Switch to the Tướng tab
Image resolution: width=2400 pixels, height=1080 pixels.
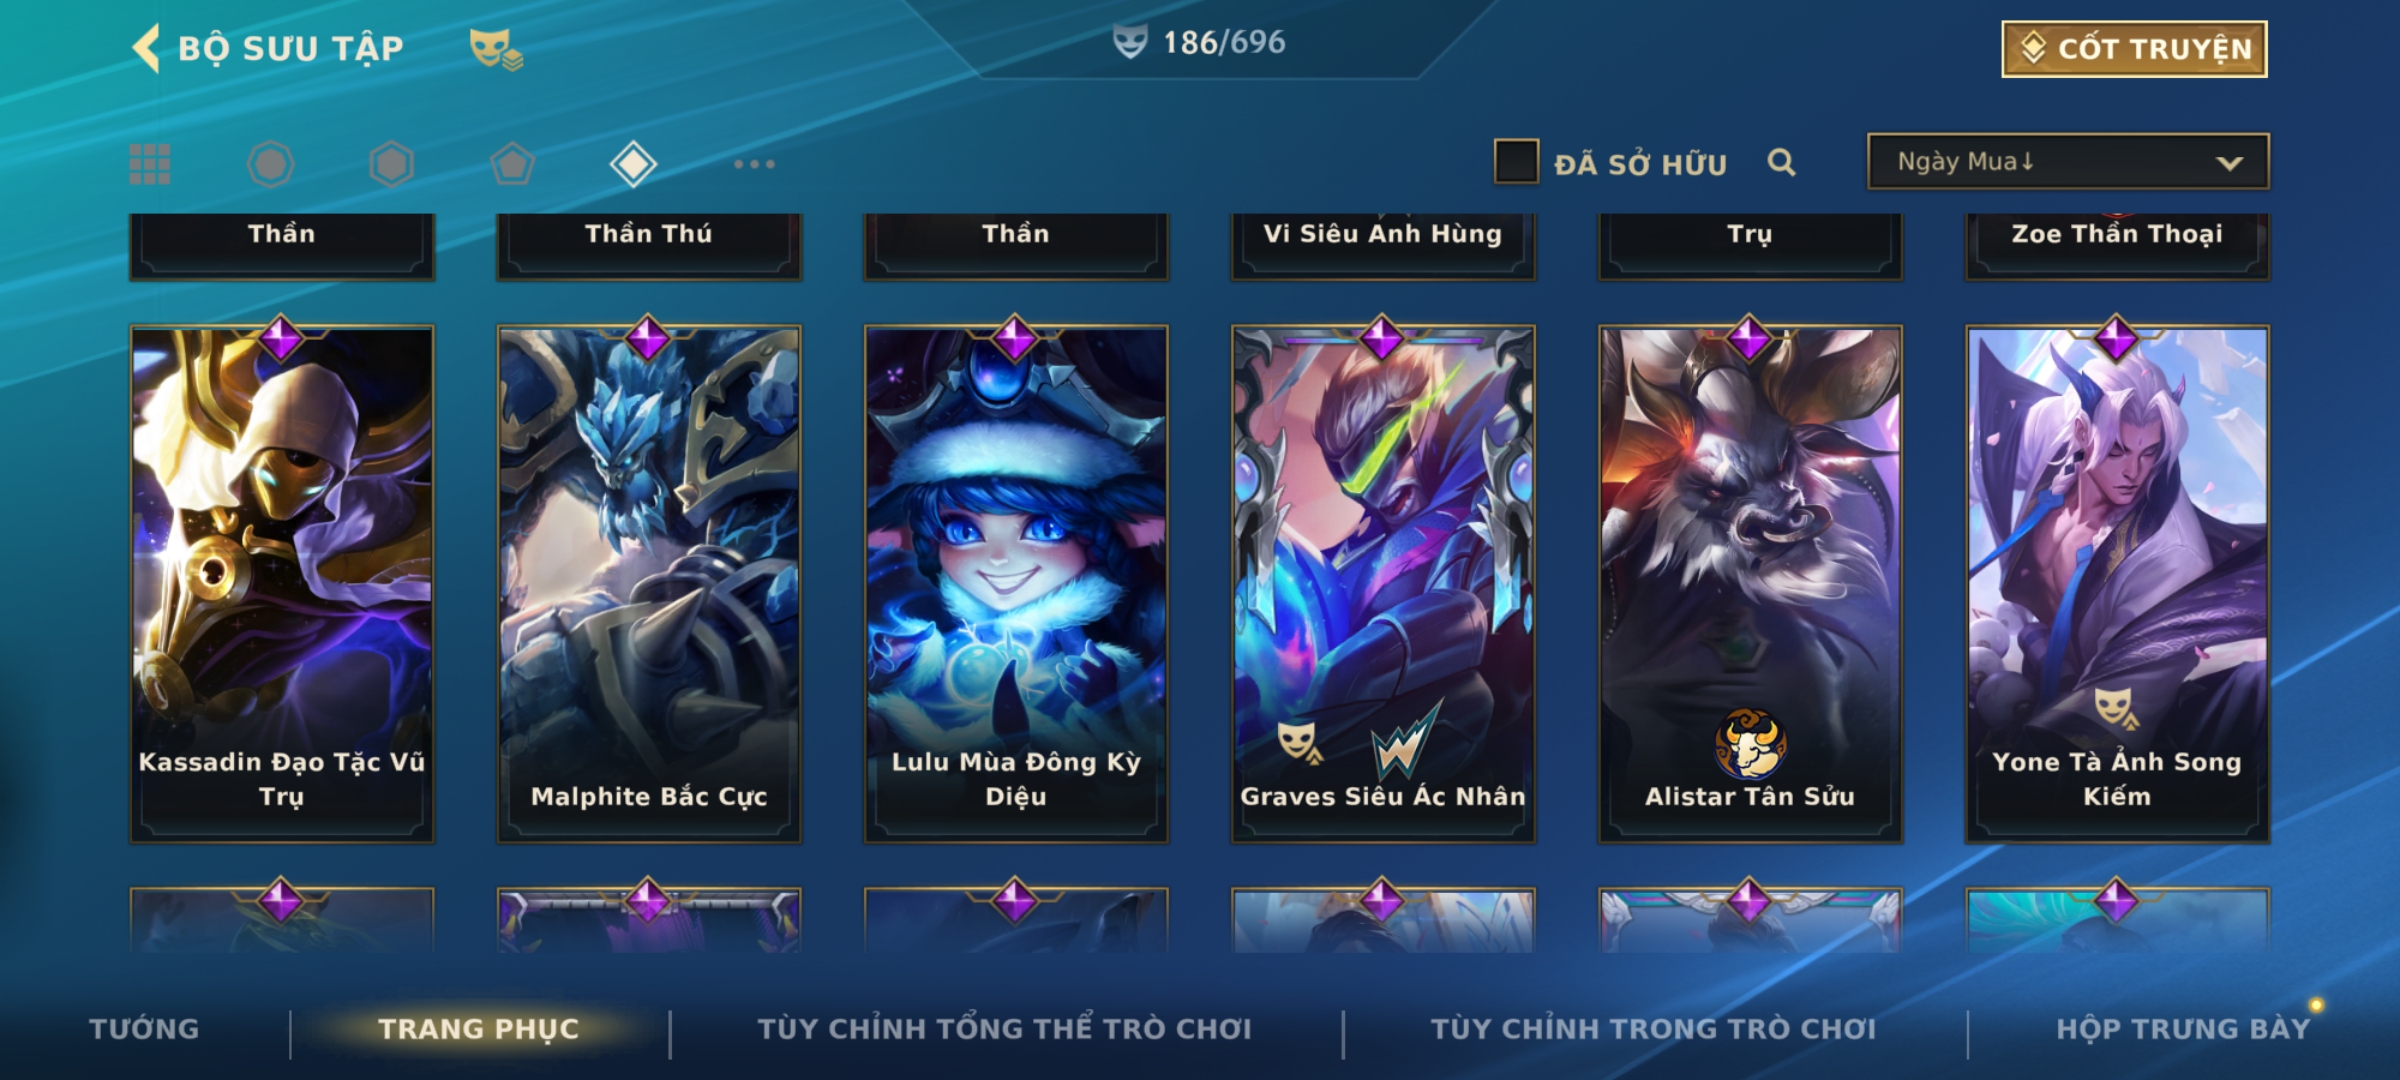(144, 1029)
